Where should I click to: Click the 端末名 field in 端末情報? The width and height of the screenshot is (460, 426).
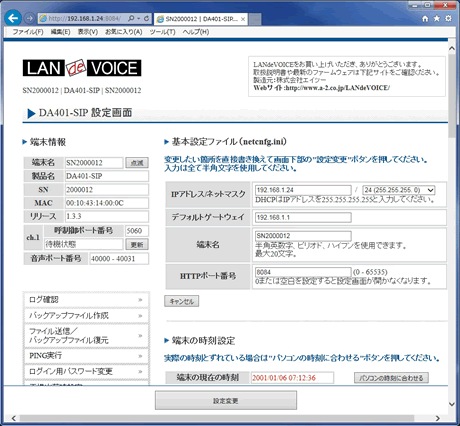pos(94,163)
